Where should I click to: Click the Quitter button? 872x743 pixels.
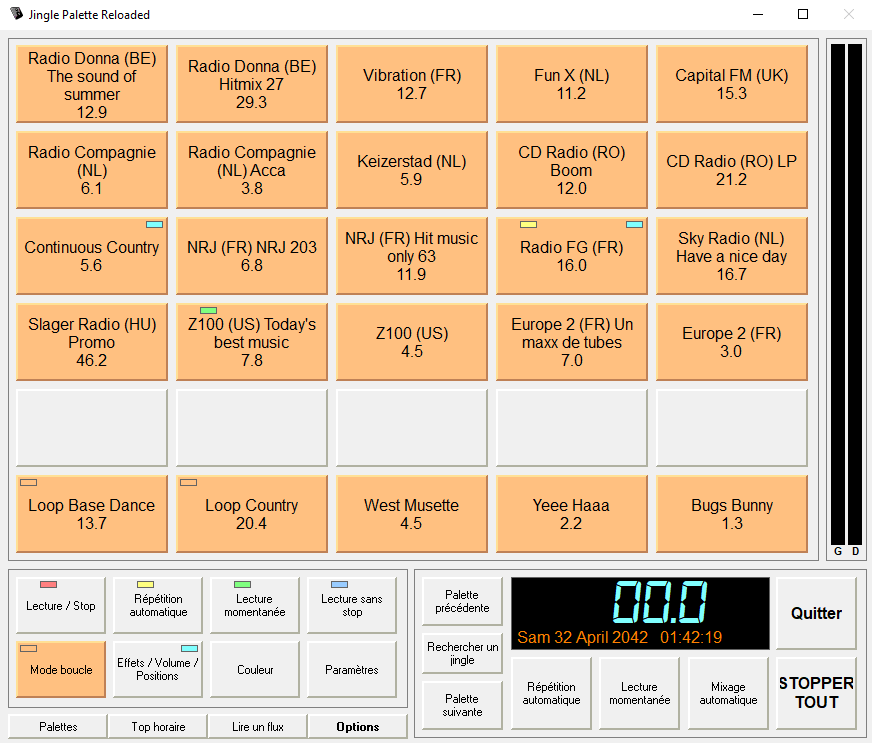click(816, 613)
